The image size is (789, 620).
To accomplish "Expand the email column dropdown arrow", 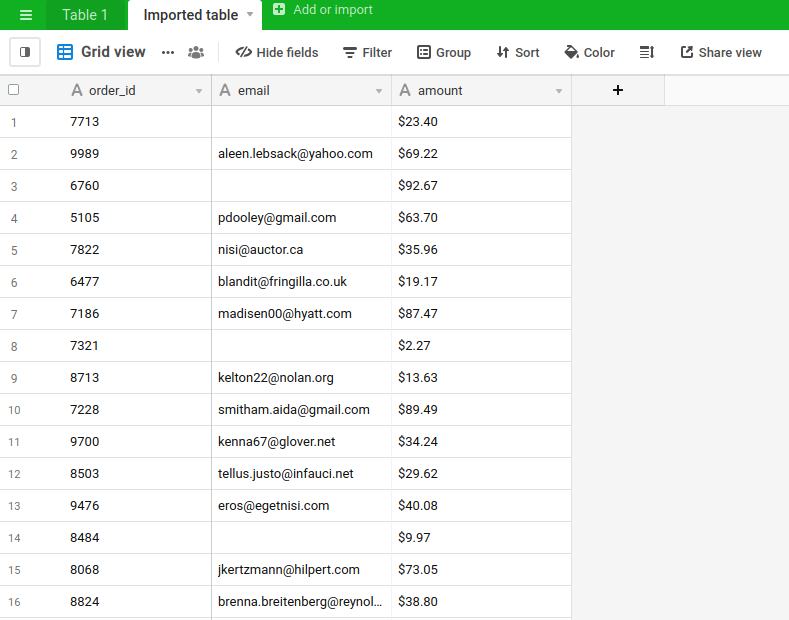I will pyautogui.click(x=379, y=91).
